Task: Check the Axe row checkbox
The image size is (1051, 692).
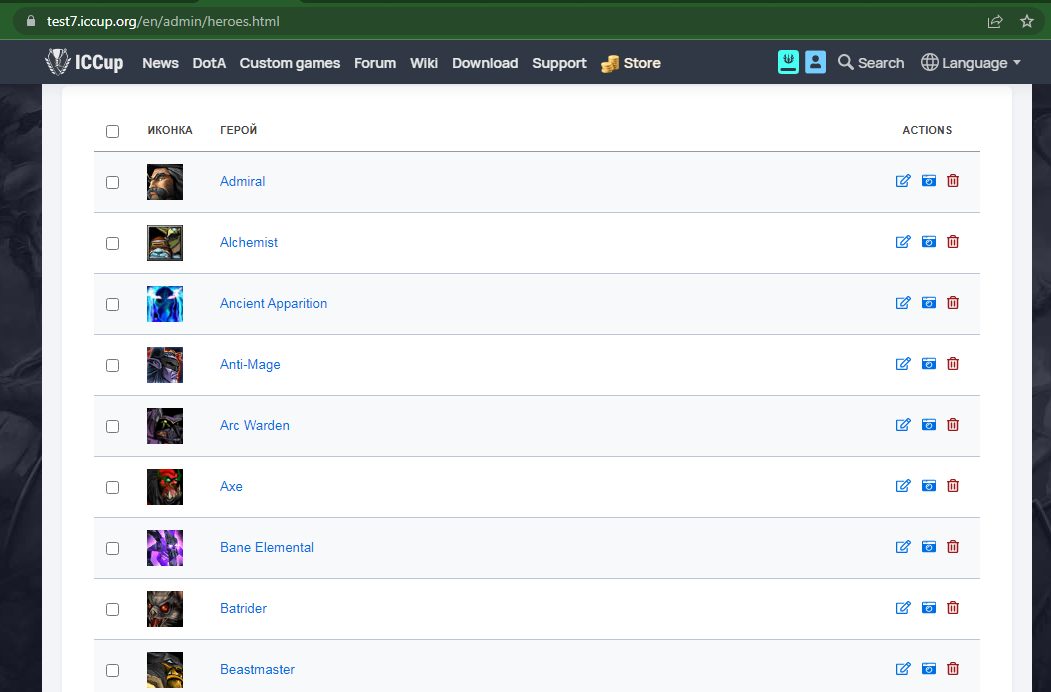Action: [113, 487]
